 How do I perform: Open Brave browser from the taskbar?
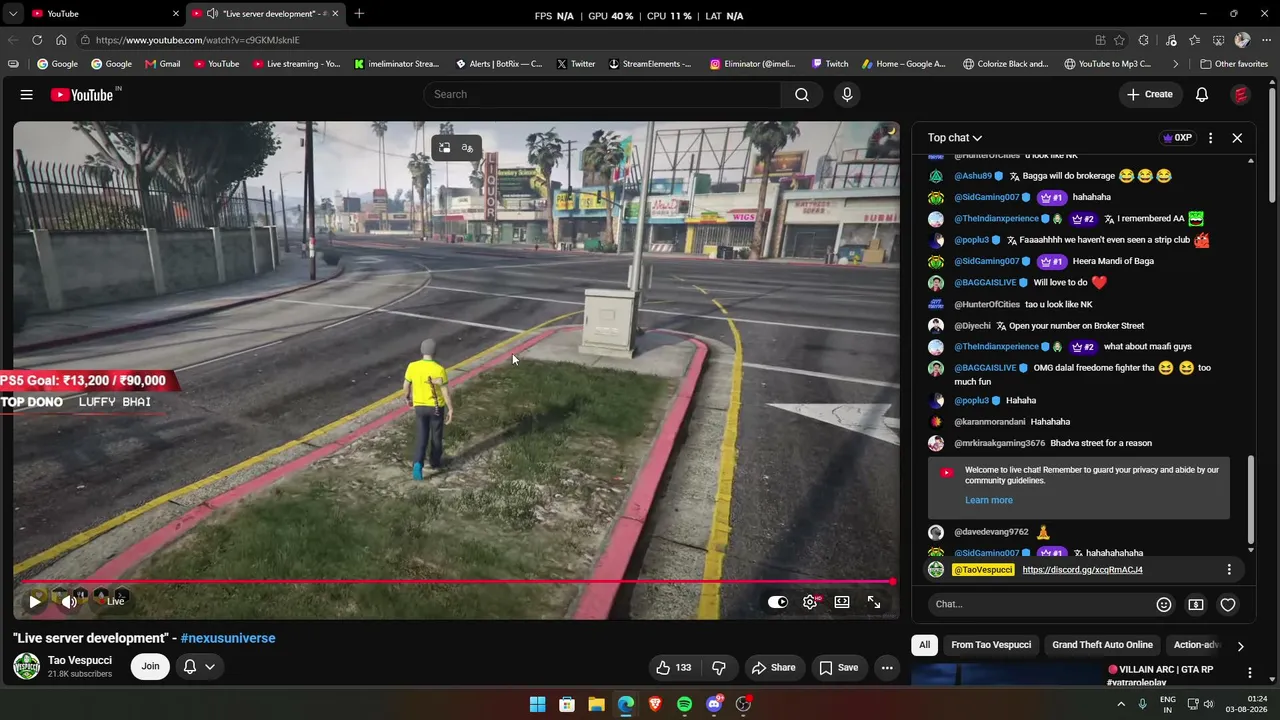655,704
